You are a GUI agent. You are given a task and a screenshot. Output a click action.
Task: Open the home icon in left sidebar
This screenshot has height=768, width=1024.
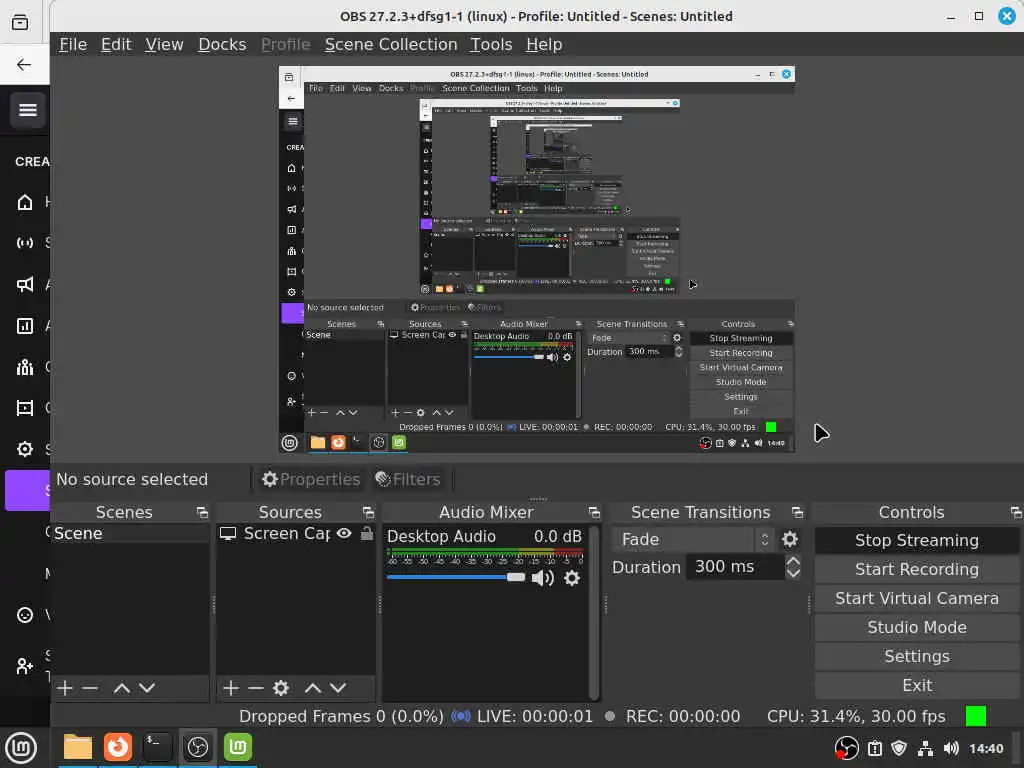(25, 202)
